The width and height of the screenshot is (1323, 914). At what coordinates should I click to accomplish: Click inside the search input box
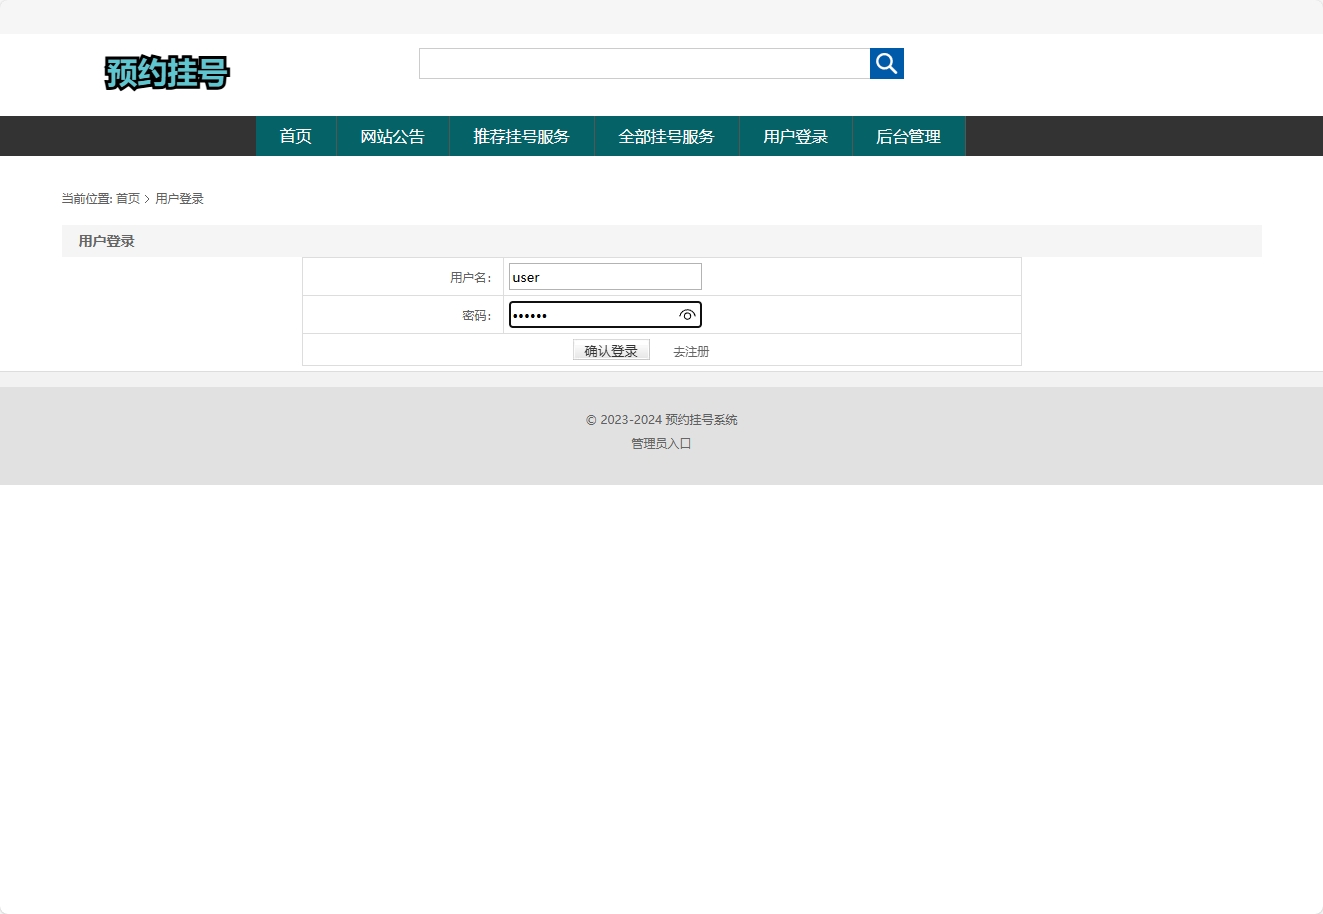pos(644,63)
